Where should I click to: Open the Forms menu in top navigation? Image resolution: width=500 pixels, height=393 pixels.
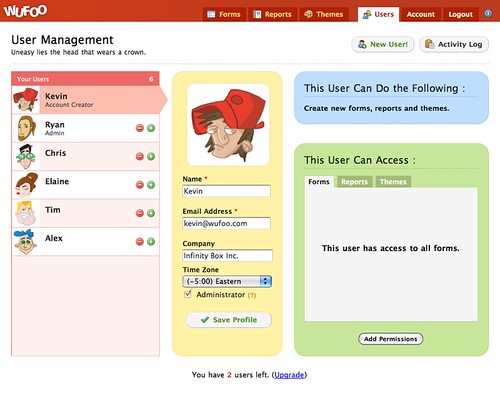pos(224,14)
